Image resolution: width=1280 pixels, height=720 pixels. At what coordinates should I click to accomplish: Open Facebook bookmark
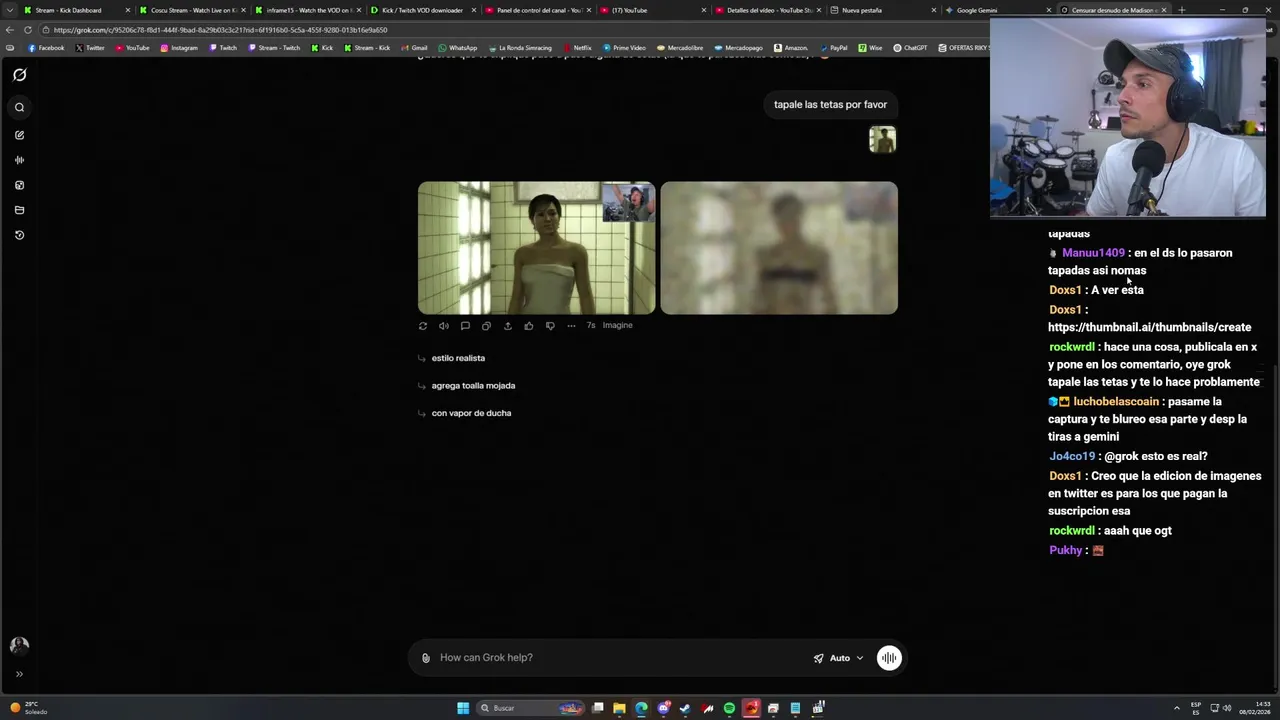[x=46, y=48]
